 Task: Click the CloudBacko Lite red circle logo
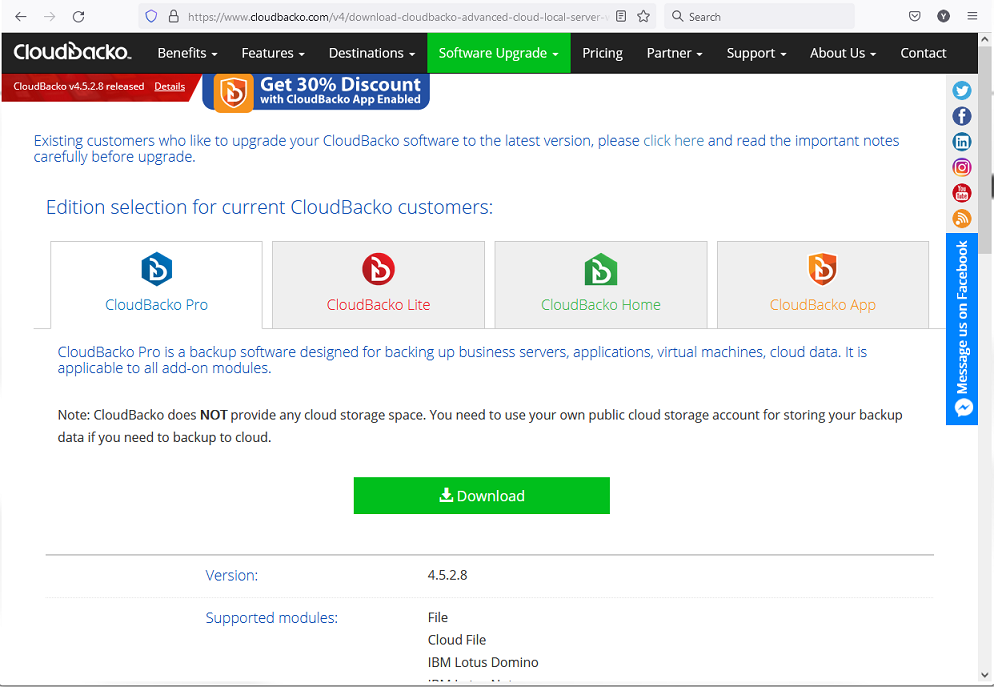point(378,269)
